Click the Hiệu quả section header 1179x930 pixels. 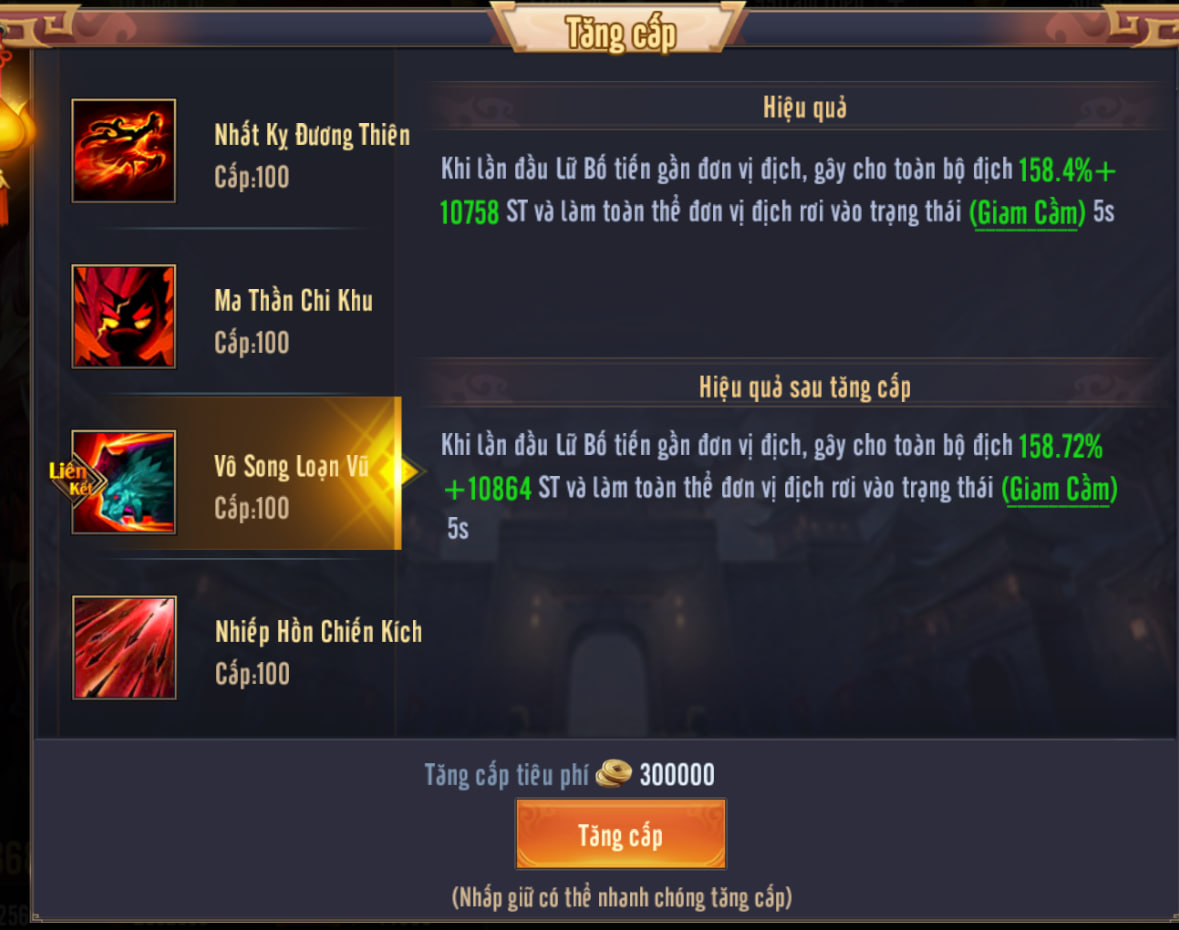(x=805, y=108)
